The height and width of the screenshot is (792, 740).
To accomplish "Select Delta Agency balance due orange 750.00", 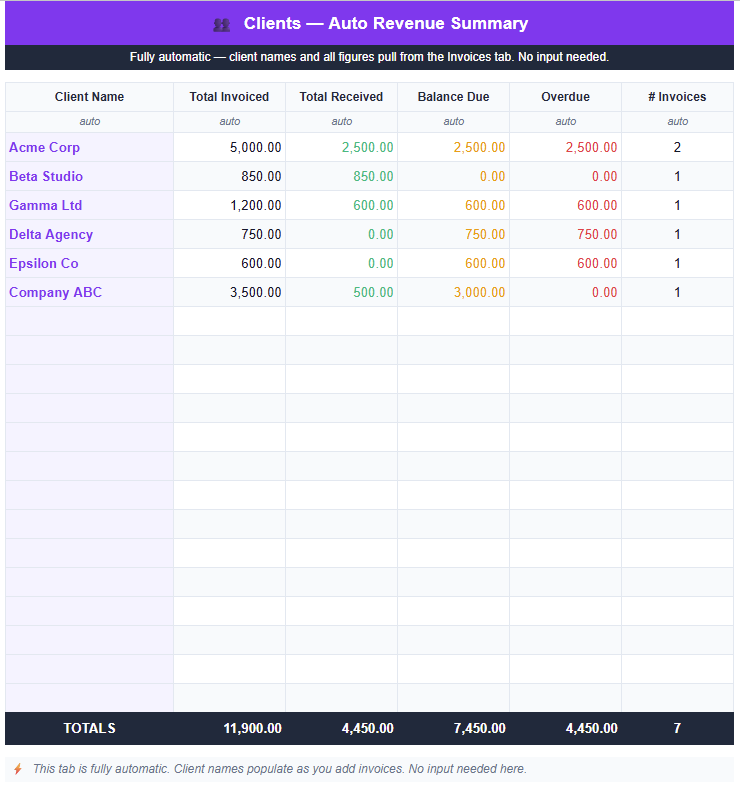I will (x=485, y=234).
